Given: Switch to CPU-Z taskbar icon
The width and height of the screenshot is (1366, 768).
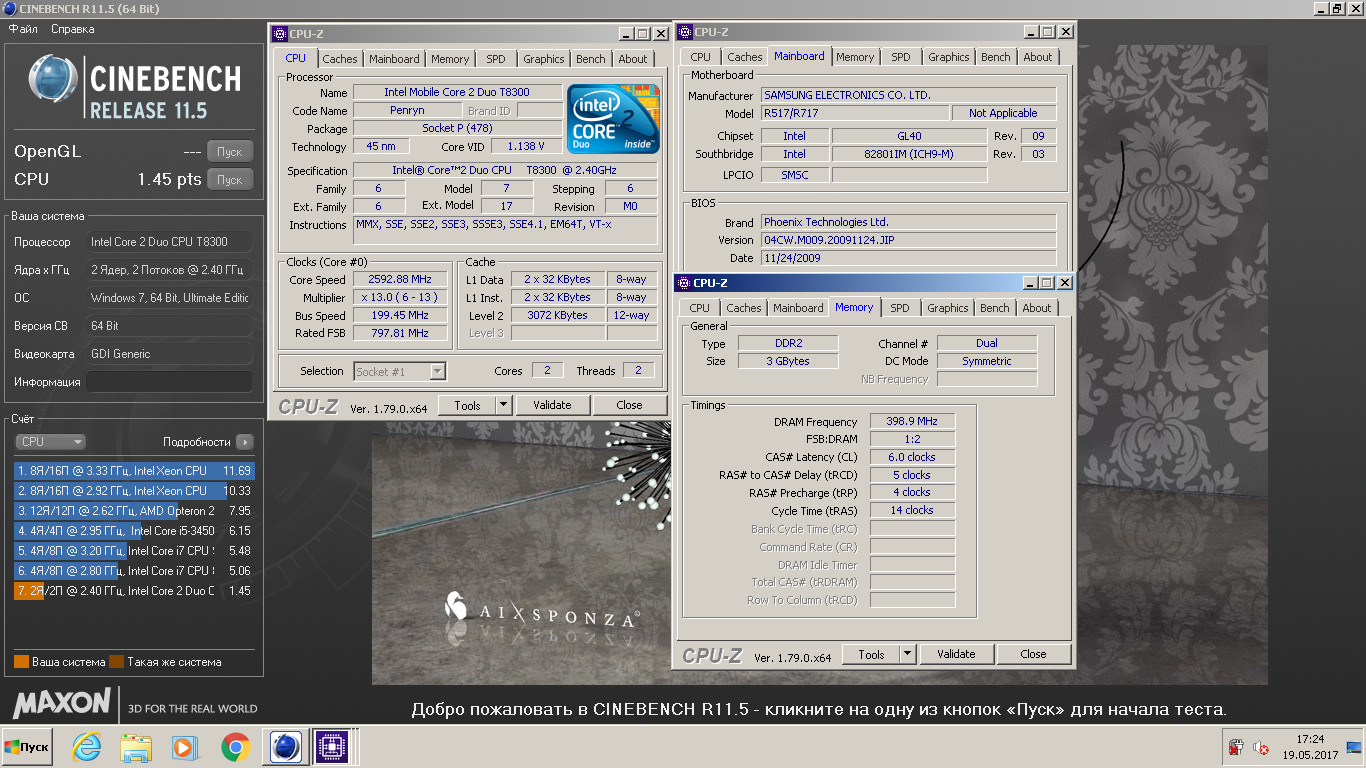Looking at the screenshot, I should coord(330,747).
